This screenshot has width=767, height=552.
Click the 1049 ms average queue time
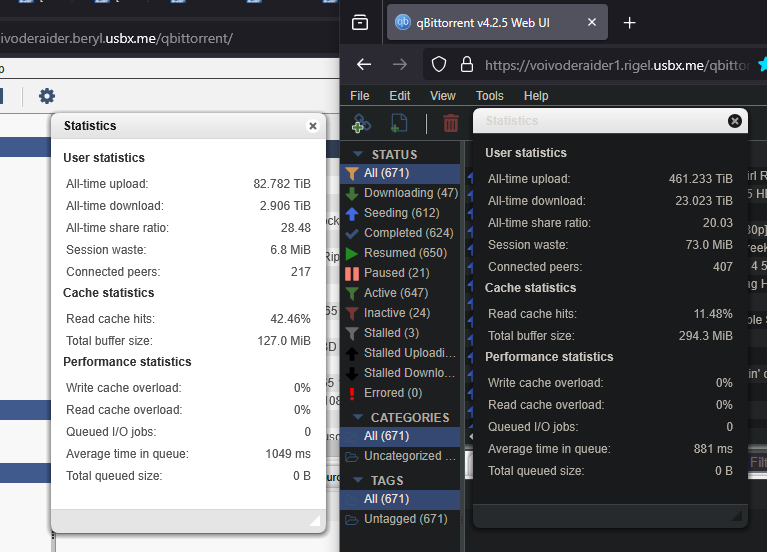(x=288, y=454)
